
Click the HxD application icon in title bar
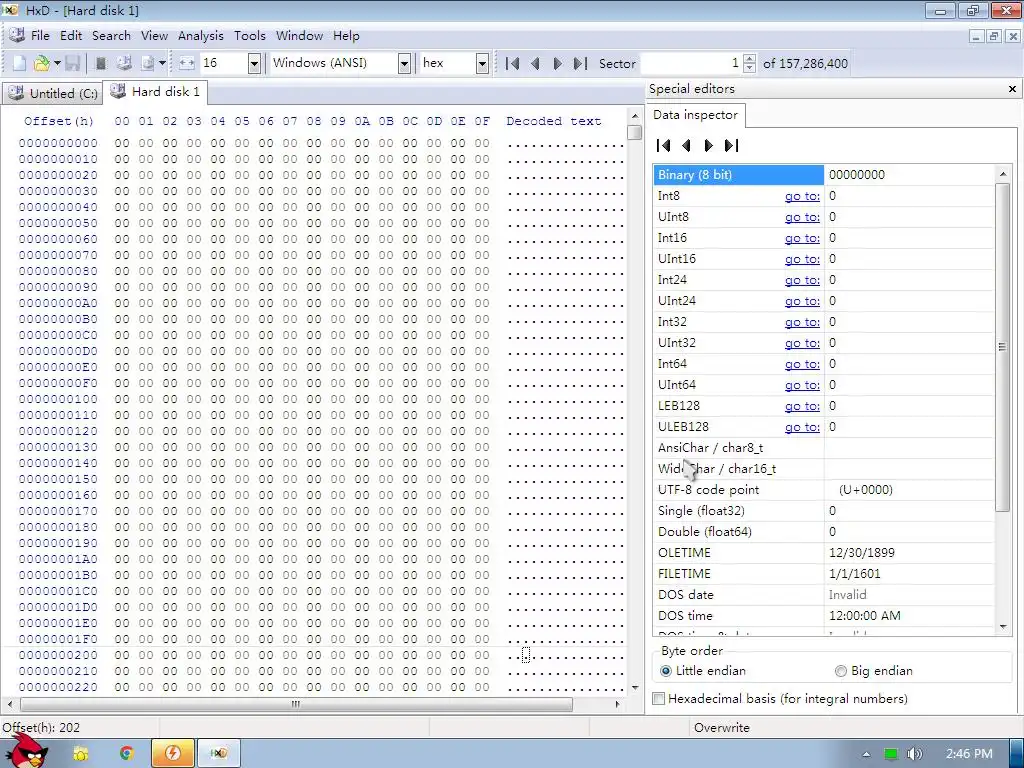[11, 10]
